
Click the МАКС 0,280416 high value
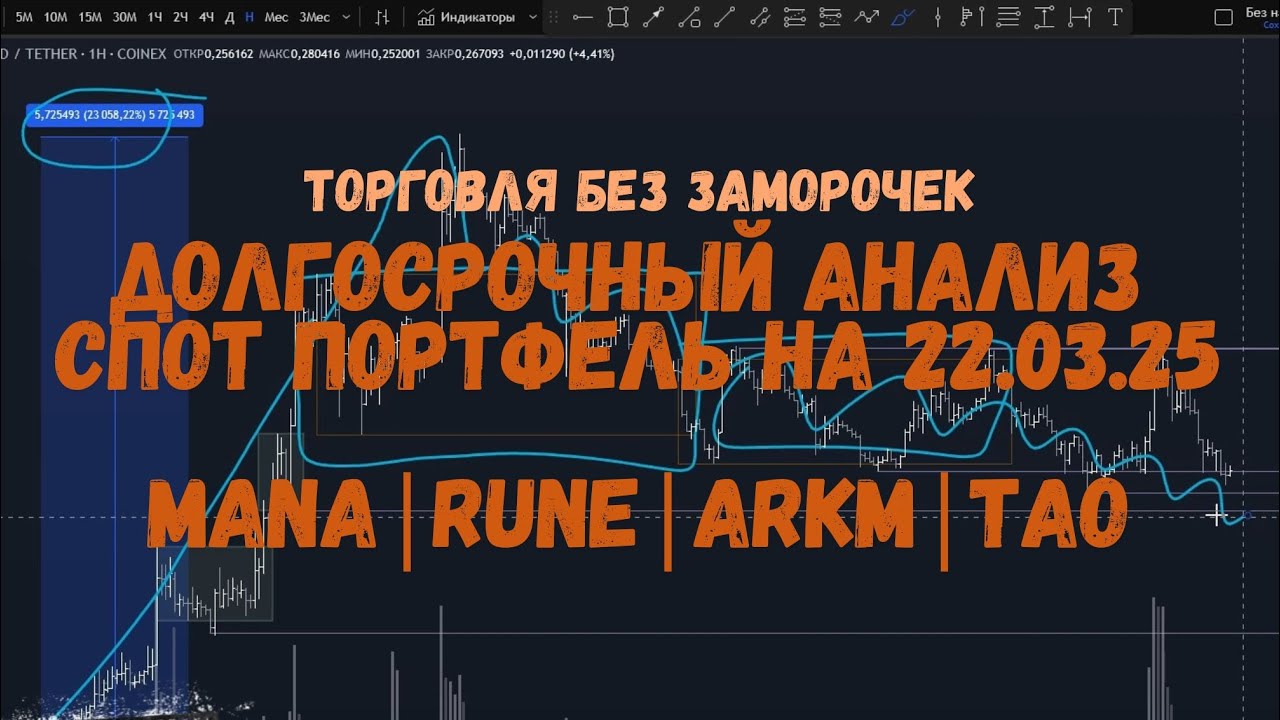[x=298, y=54]
